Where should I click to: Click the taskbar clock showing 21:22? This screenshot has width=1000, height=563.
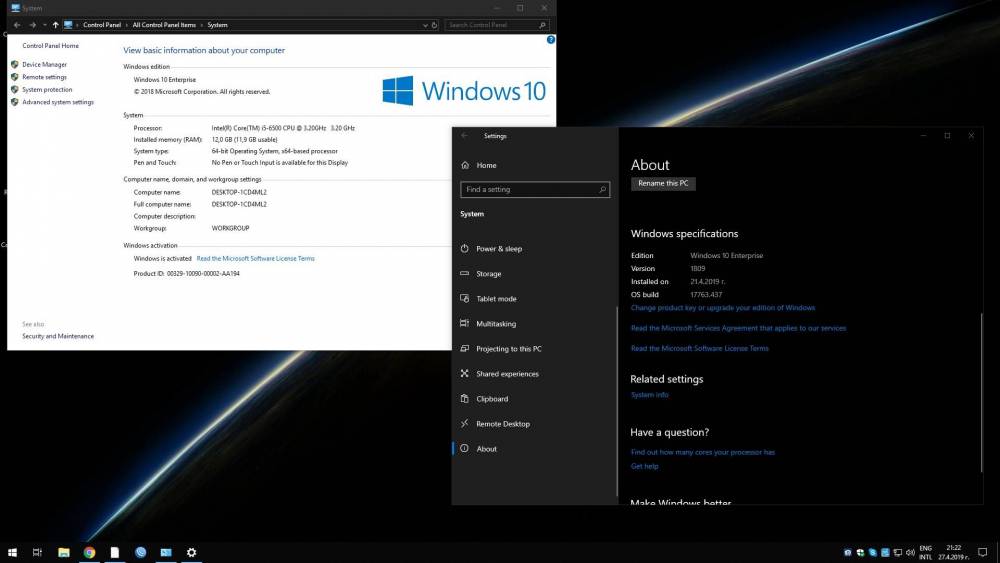[x=953, y=553]
